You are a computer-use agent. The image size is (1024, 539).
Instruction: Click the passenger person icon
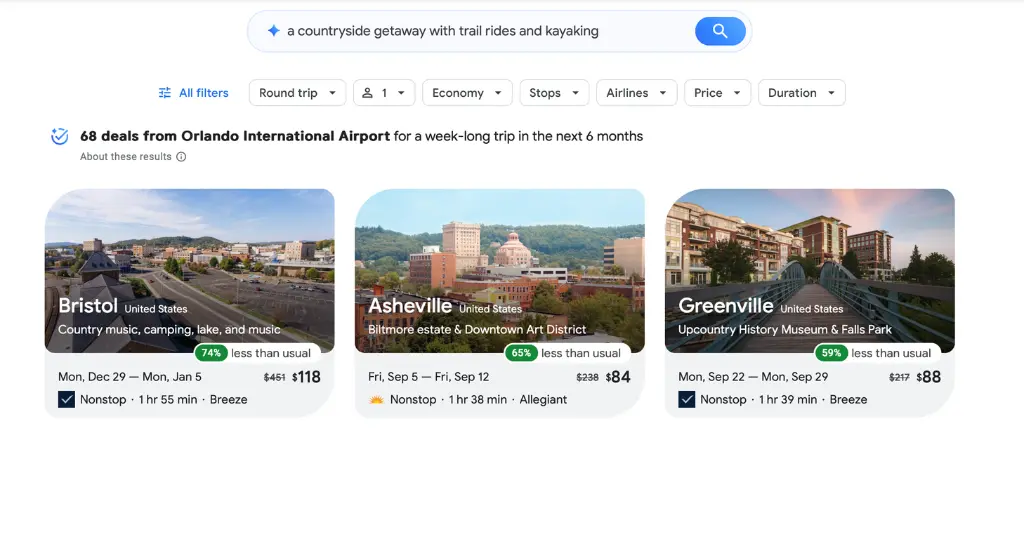368,93
